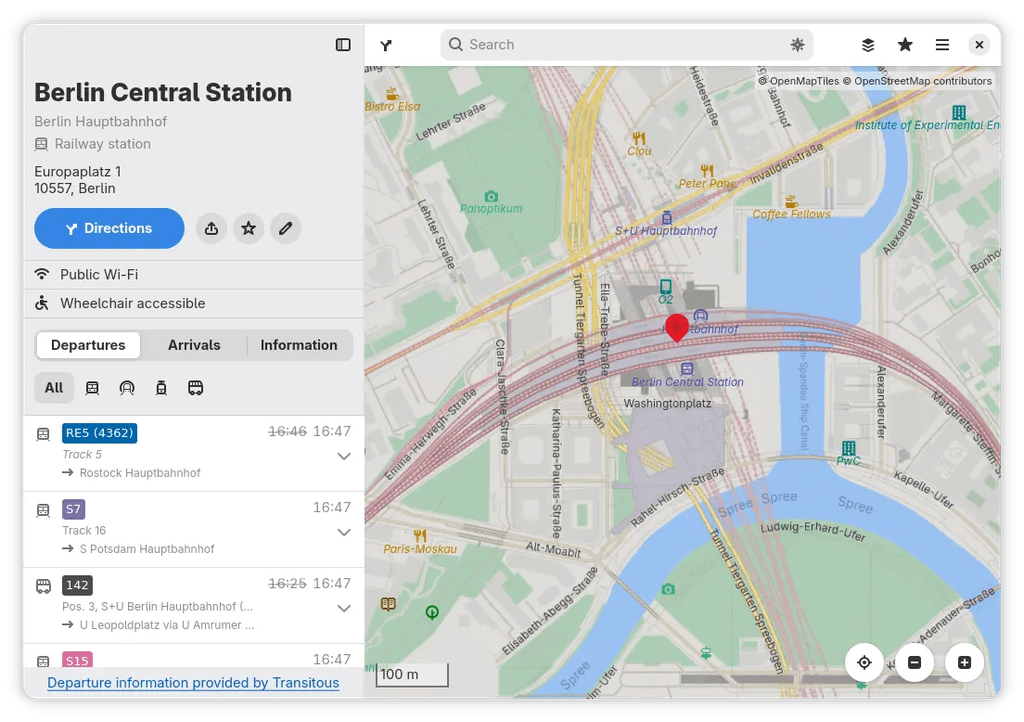Image resolution: width=1024 pixels, height=722 pixels.
Task: Click the Search input field
Action: [626, 44]
